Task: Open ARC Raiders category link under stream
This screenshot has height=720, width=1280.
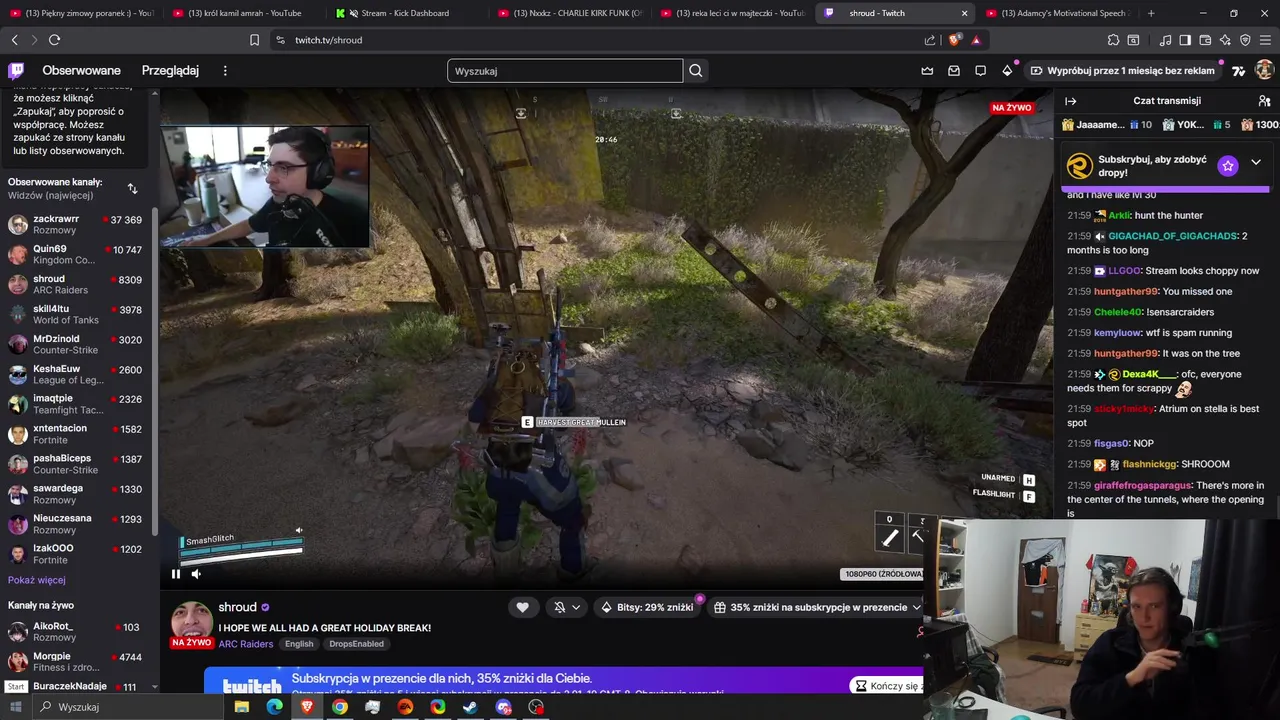Action: [x=246, y=644]
